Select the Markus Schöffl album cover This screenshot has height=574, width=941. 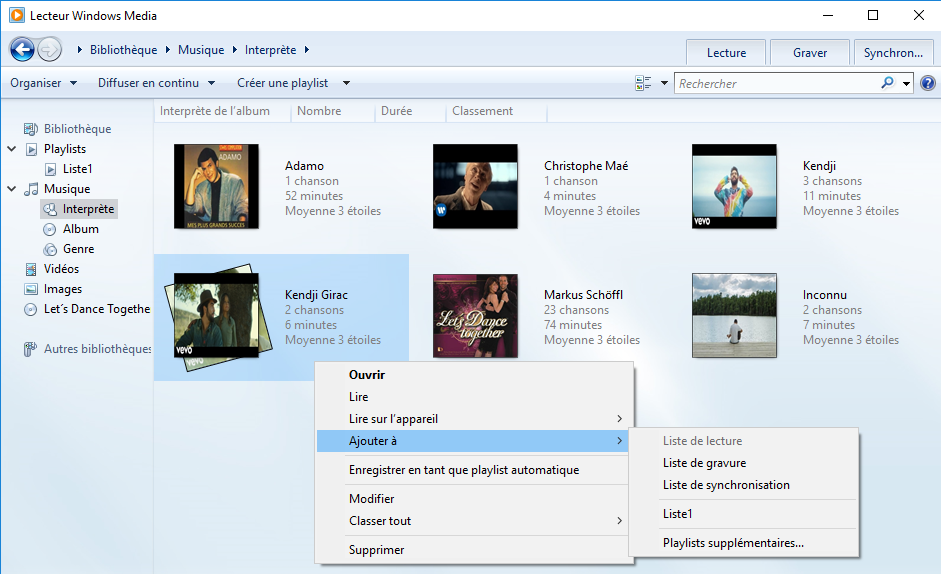tap(475, 316)
